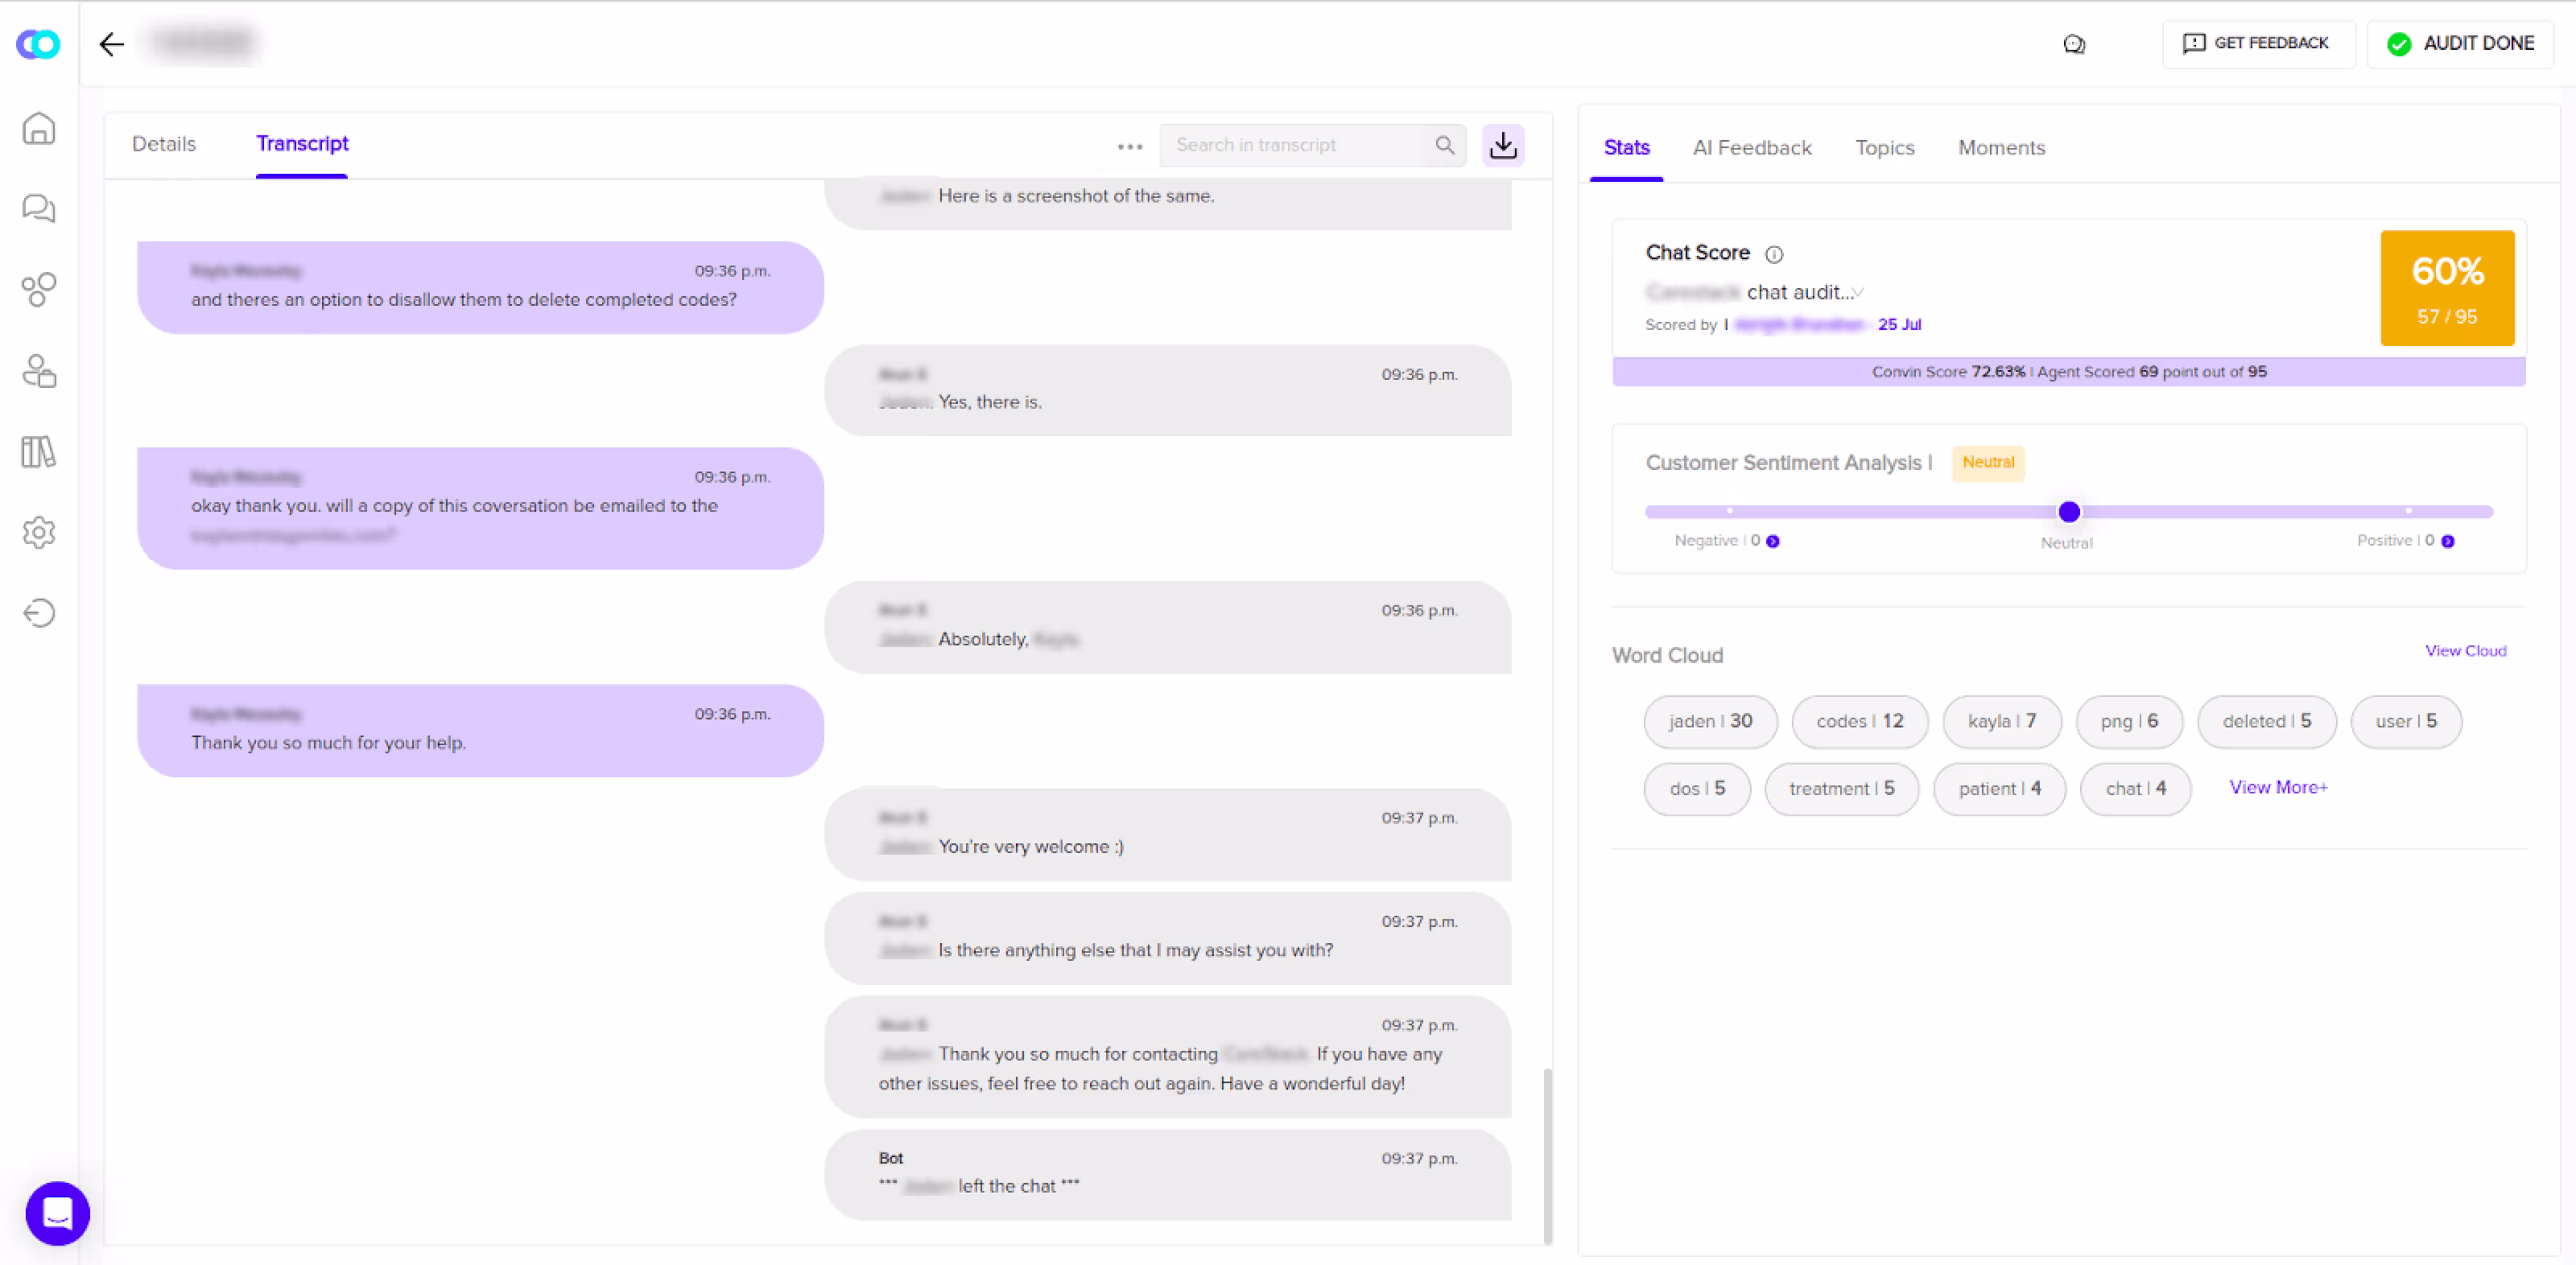The height and width of the screenshot is (1265, 2576).
Task: Open the settings gear sidebar icon
Action: click(39, 532)
